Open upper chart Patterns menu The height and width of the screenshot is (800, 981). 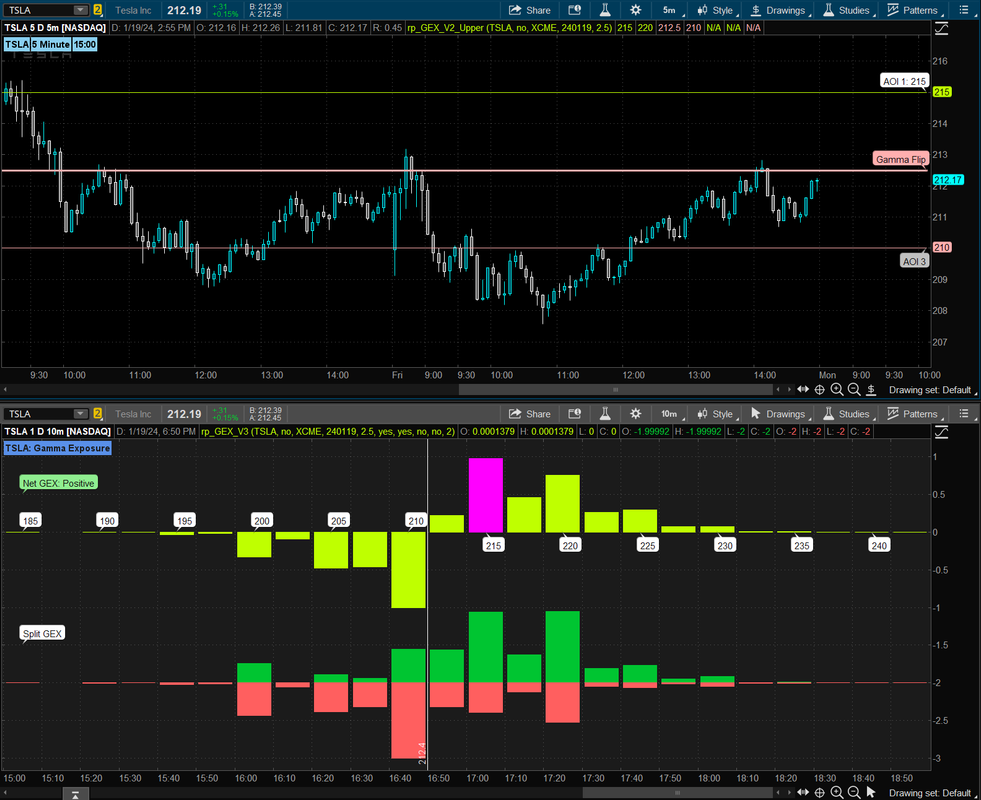[x=914, y=10]
